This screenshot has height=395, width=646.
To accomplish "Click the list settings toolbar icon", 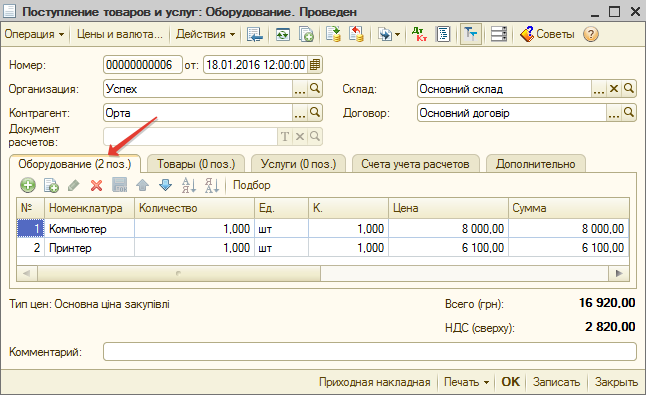I will pyautogui.click(x=499, y=34).
